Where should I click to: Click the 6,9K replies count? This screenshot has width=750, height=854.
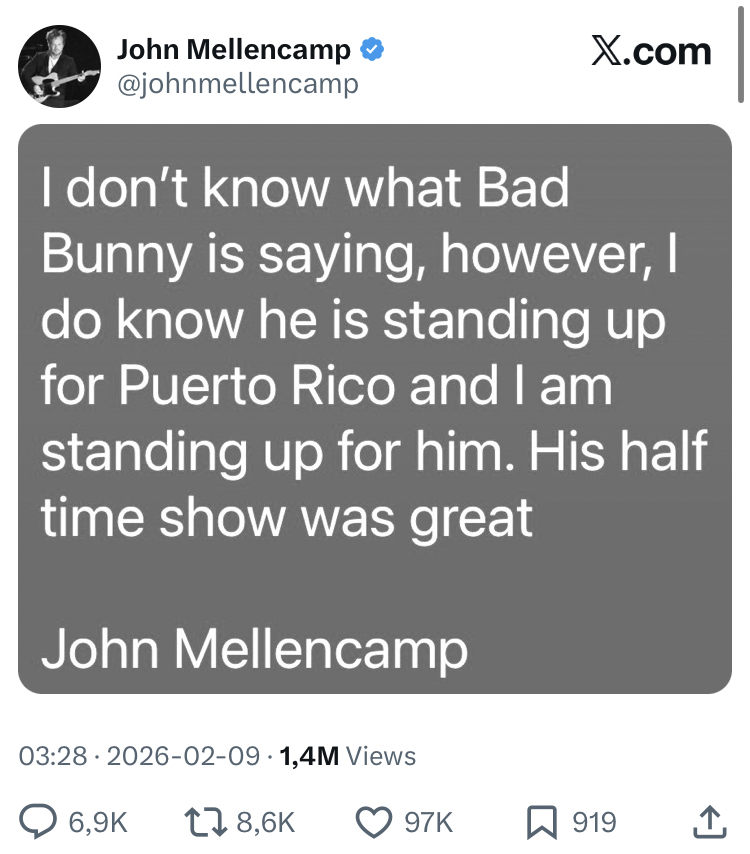[x=98, y=822]
